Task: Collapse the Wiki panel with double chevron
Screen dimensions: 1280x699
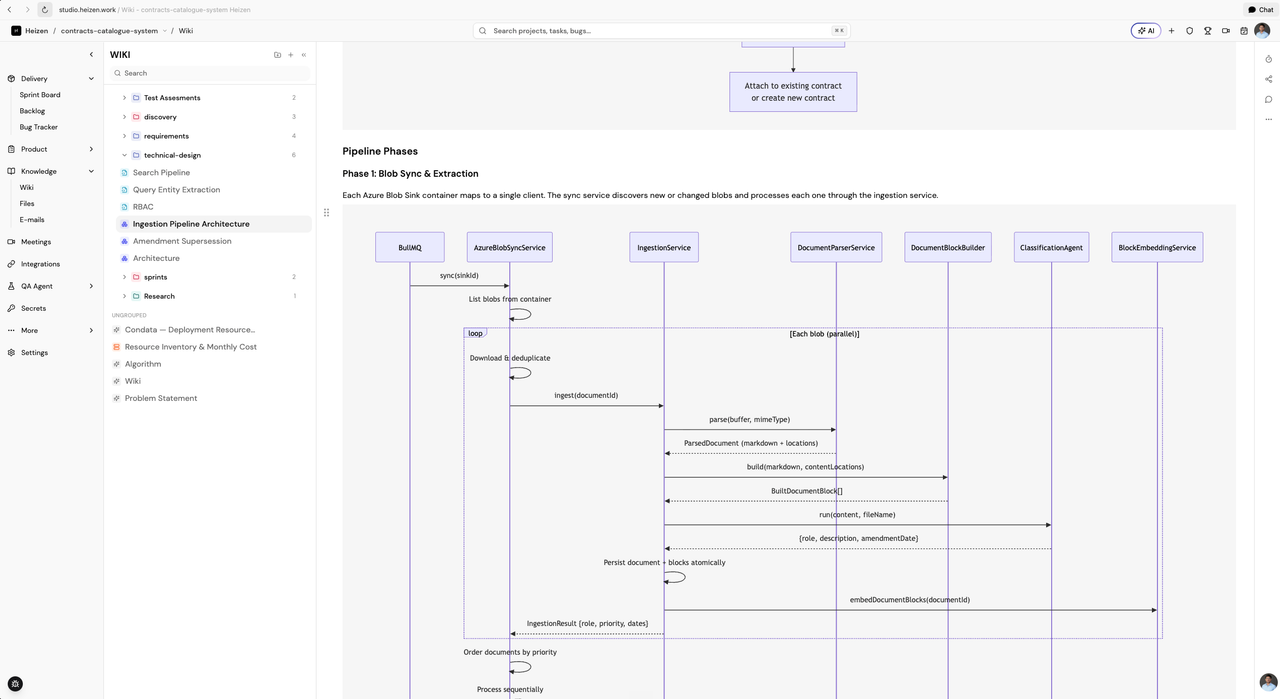Action: coord(304,55)
